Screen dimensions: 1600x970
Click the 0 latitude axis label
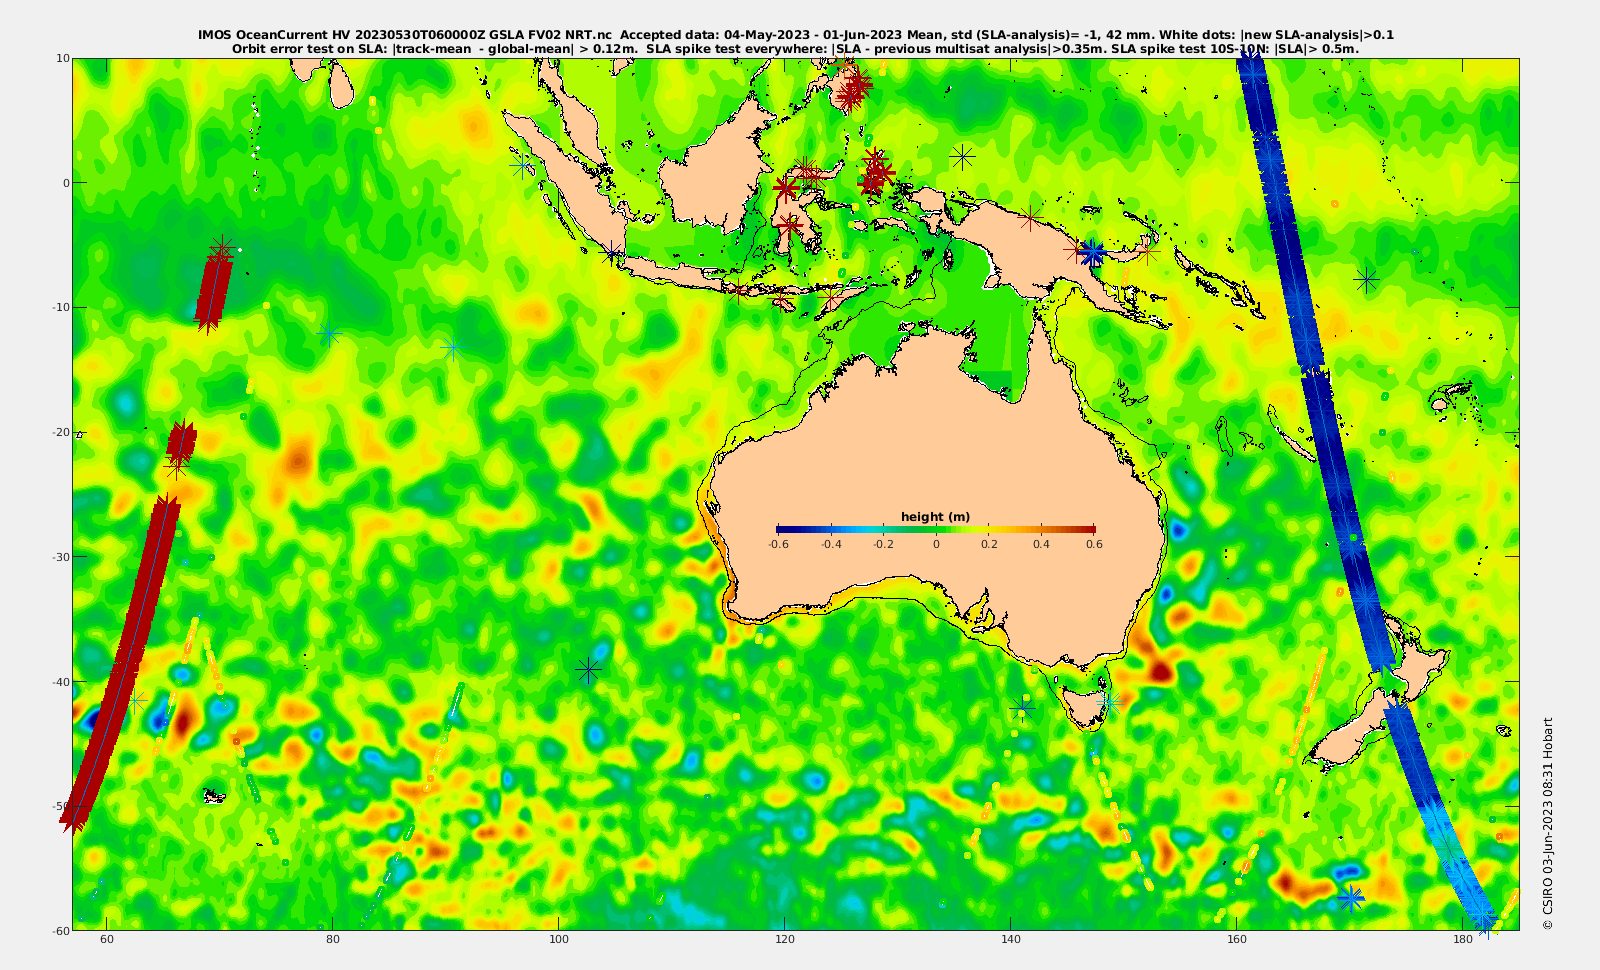click(x=66, y=183)
